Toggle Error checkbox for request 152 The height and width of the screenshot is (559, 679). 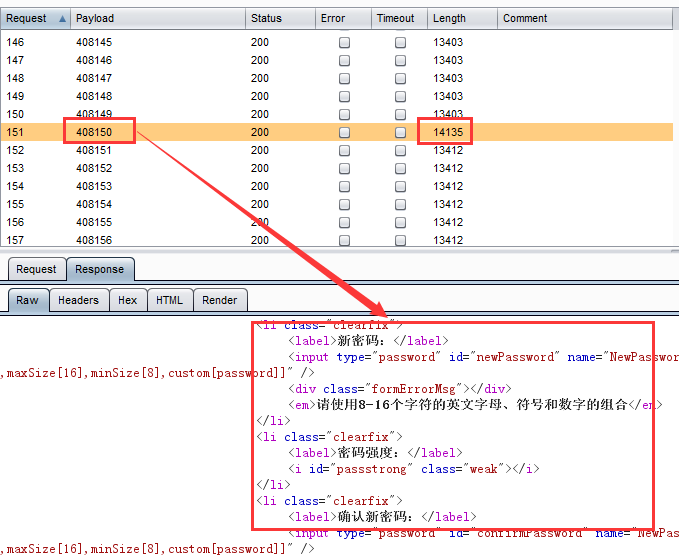[x=344, y=150]
